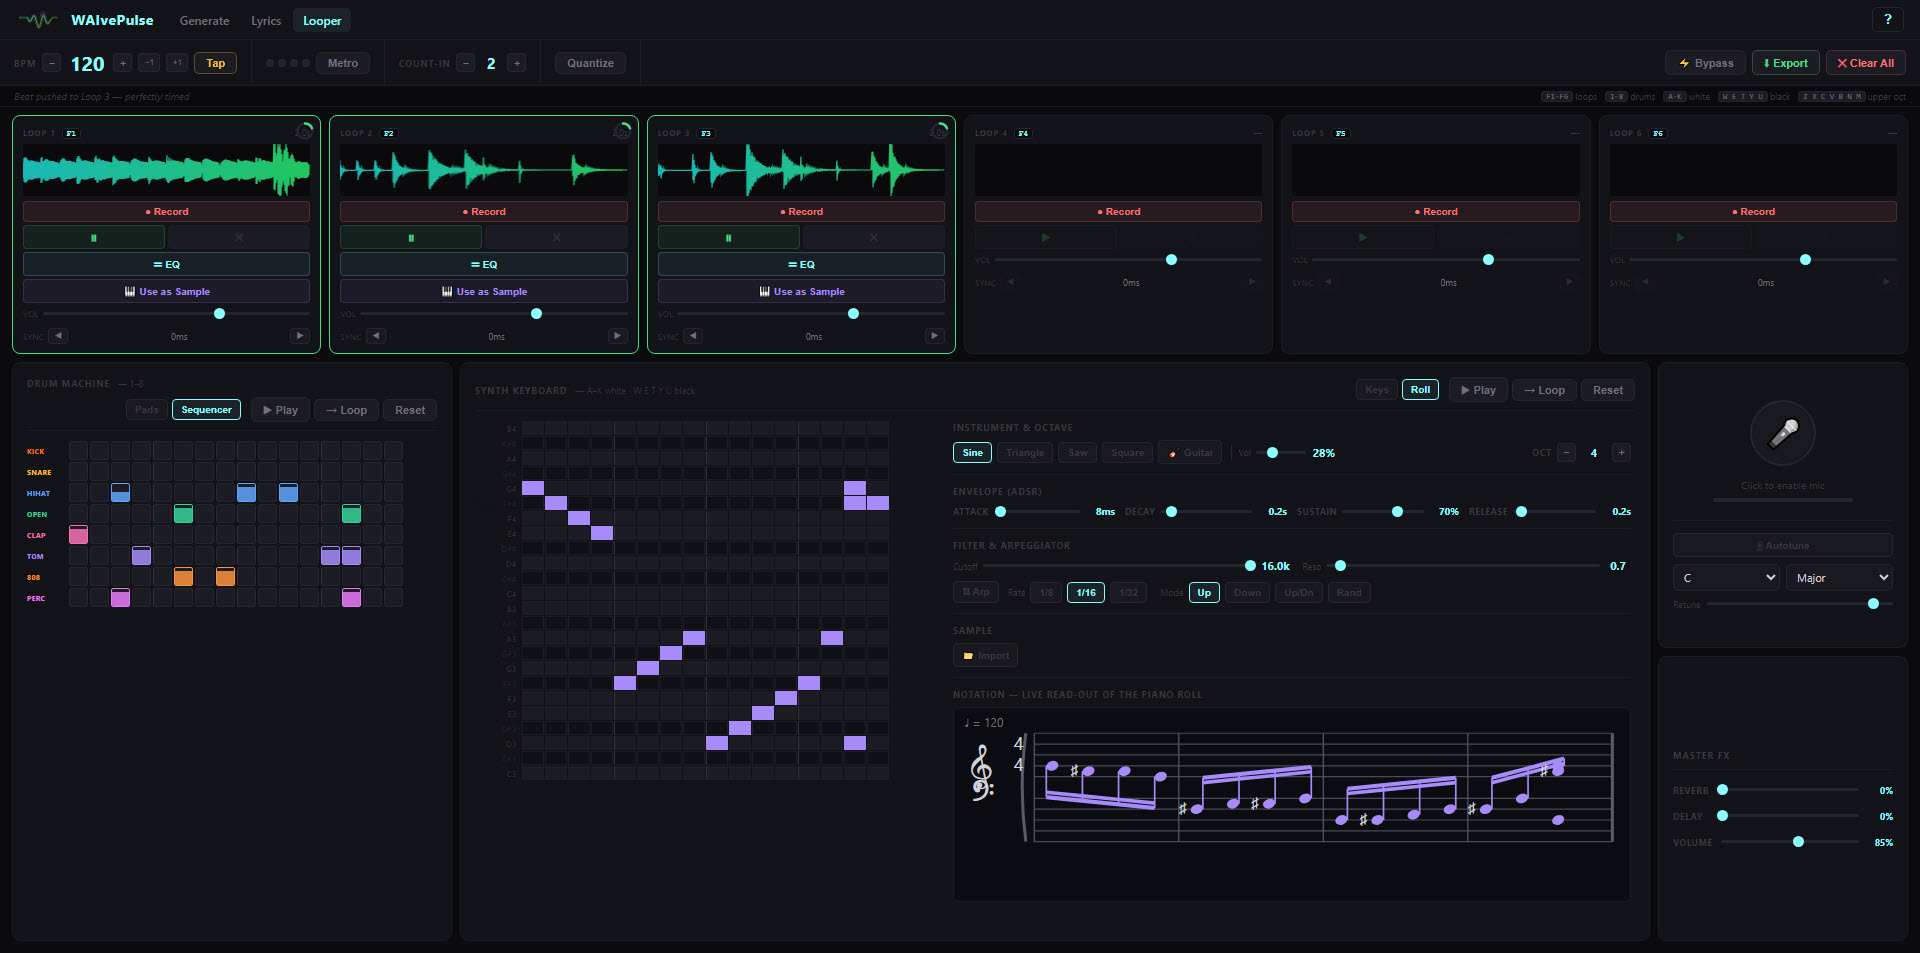Screen dimensions: 1920x953
Task: Open the Looper tab
Action: (322, 21)
